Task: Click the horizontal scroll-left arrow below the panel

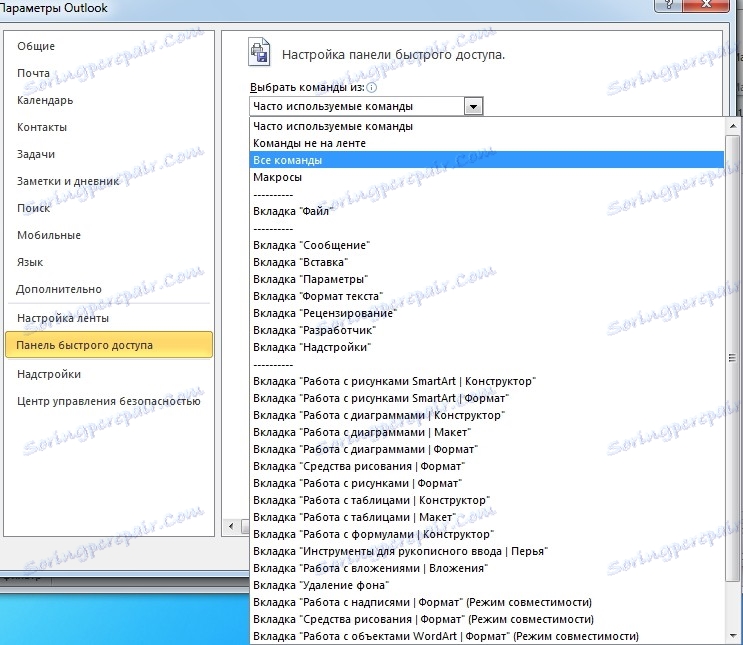Action: pos(231,526)
